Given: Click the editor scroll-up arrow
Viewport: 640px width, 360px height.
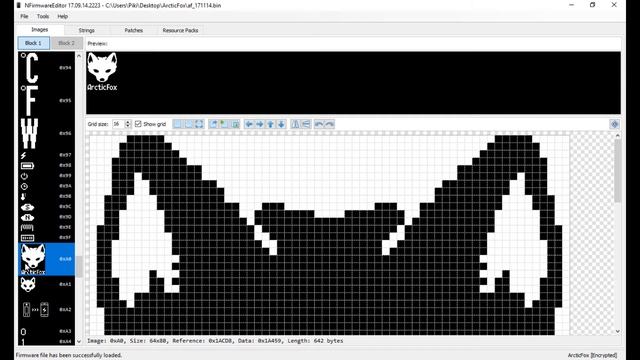Looking at the screenshot, I should click(x=618, y=136).
